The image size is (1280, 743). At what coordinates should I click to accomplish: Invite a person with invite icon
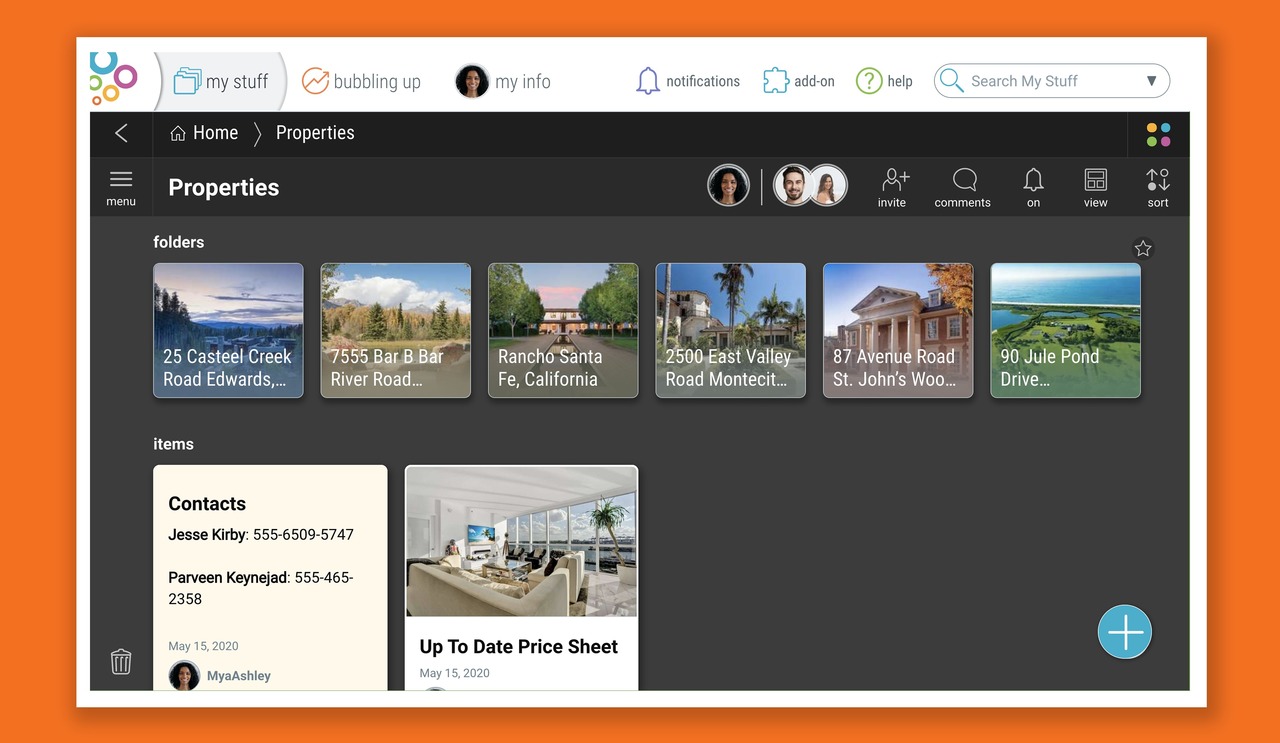tap(892, 188)
